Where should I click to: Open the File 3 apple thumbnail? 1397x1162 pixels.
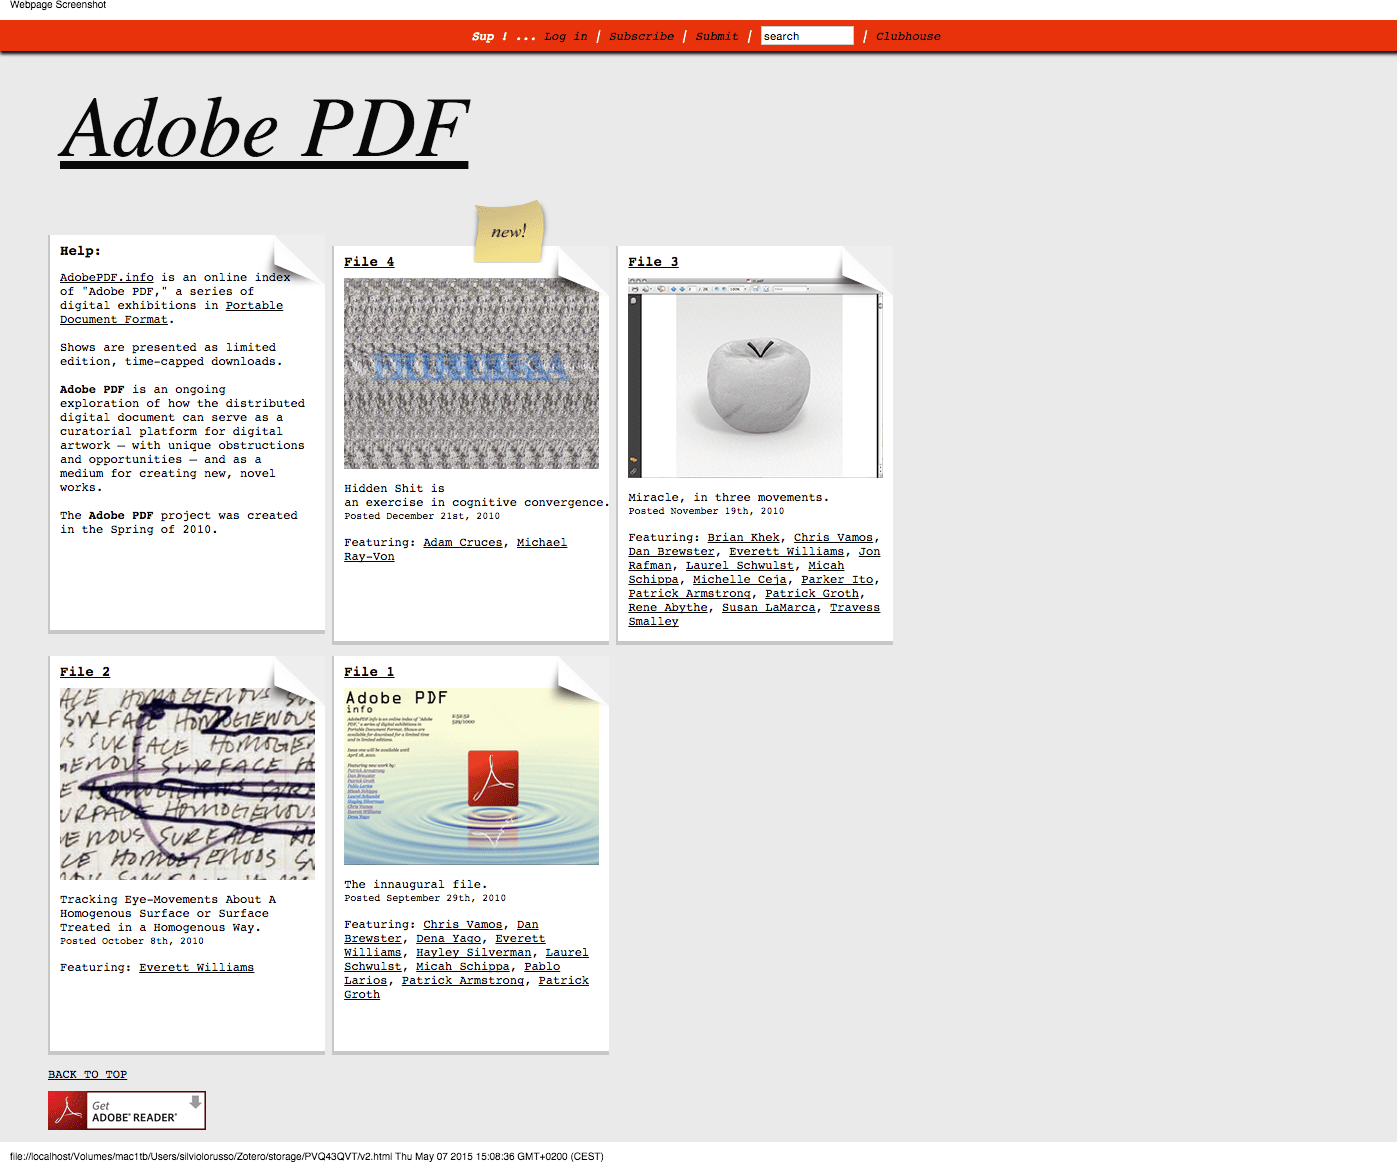[755, 378]
